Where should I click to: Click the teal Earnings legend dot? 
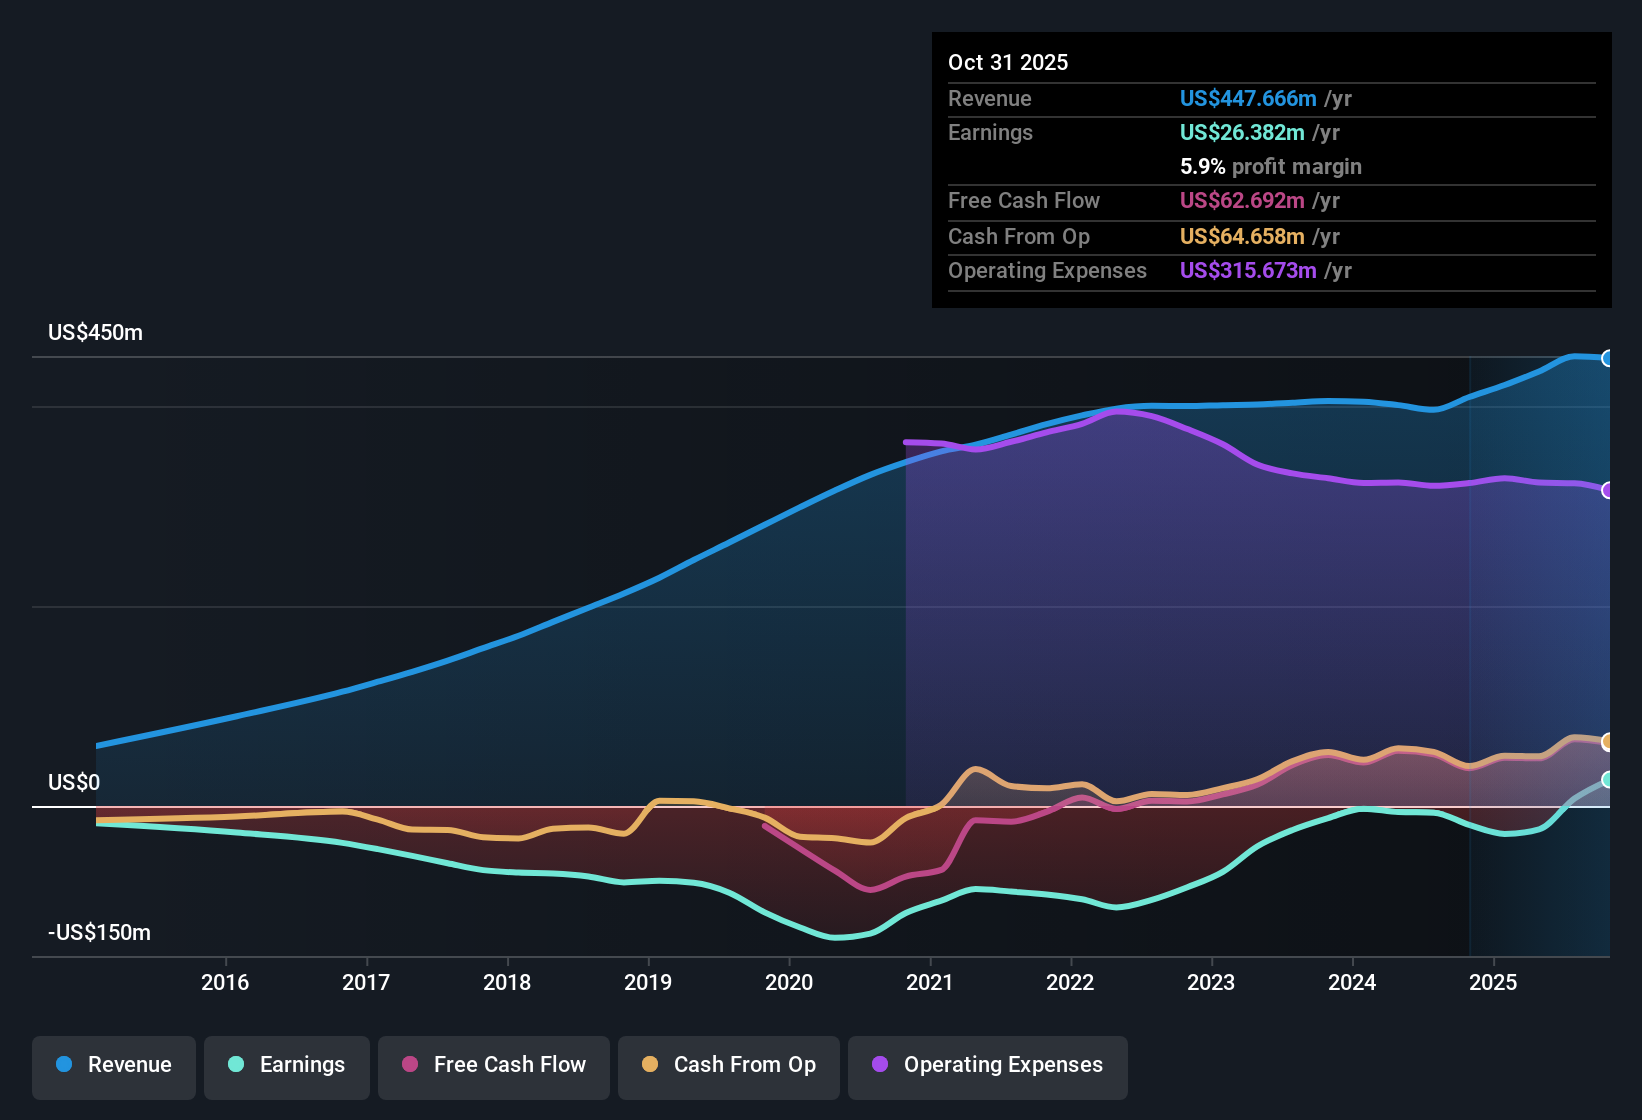[236, 1065]
